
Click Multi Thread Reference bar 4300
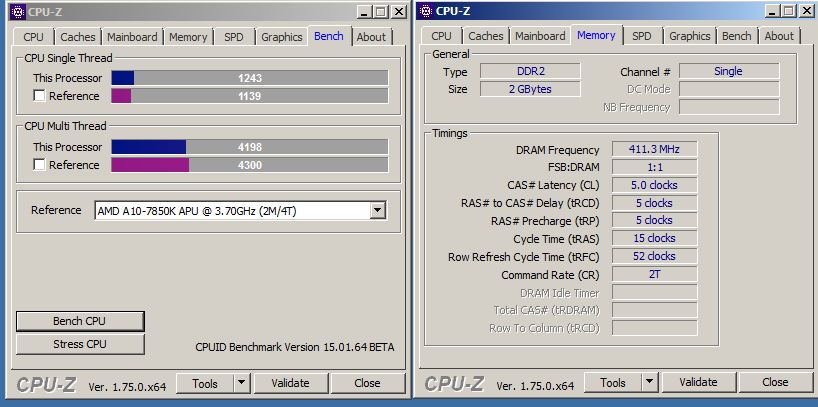point(250,165)
